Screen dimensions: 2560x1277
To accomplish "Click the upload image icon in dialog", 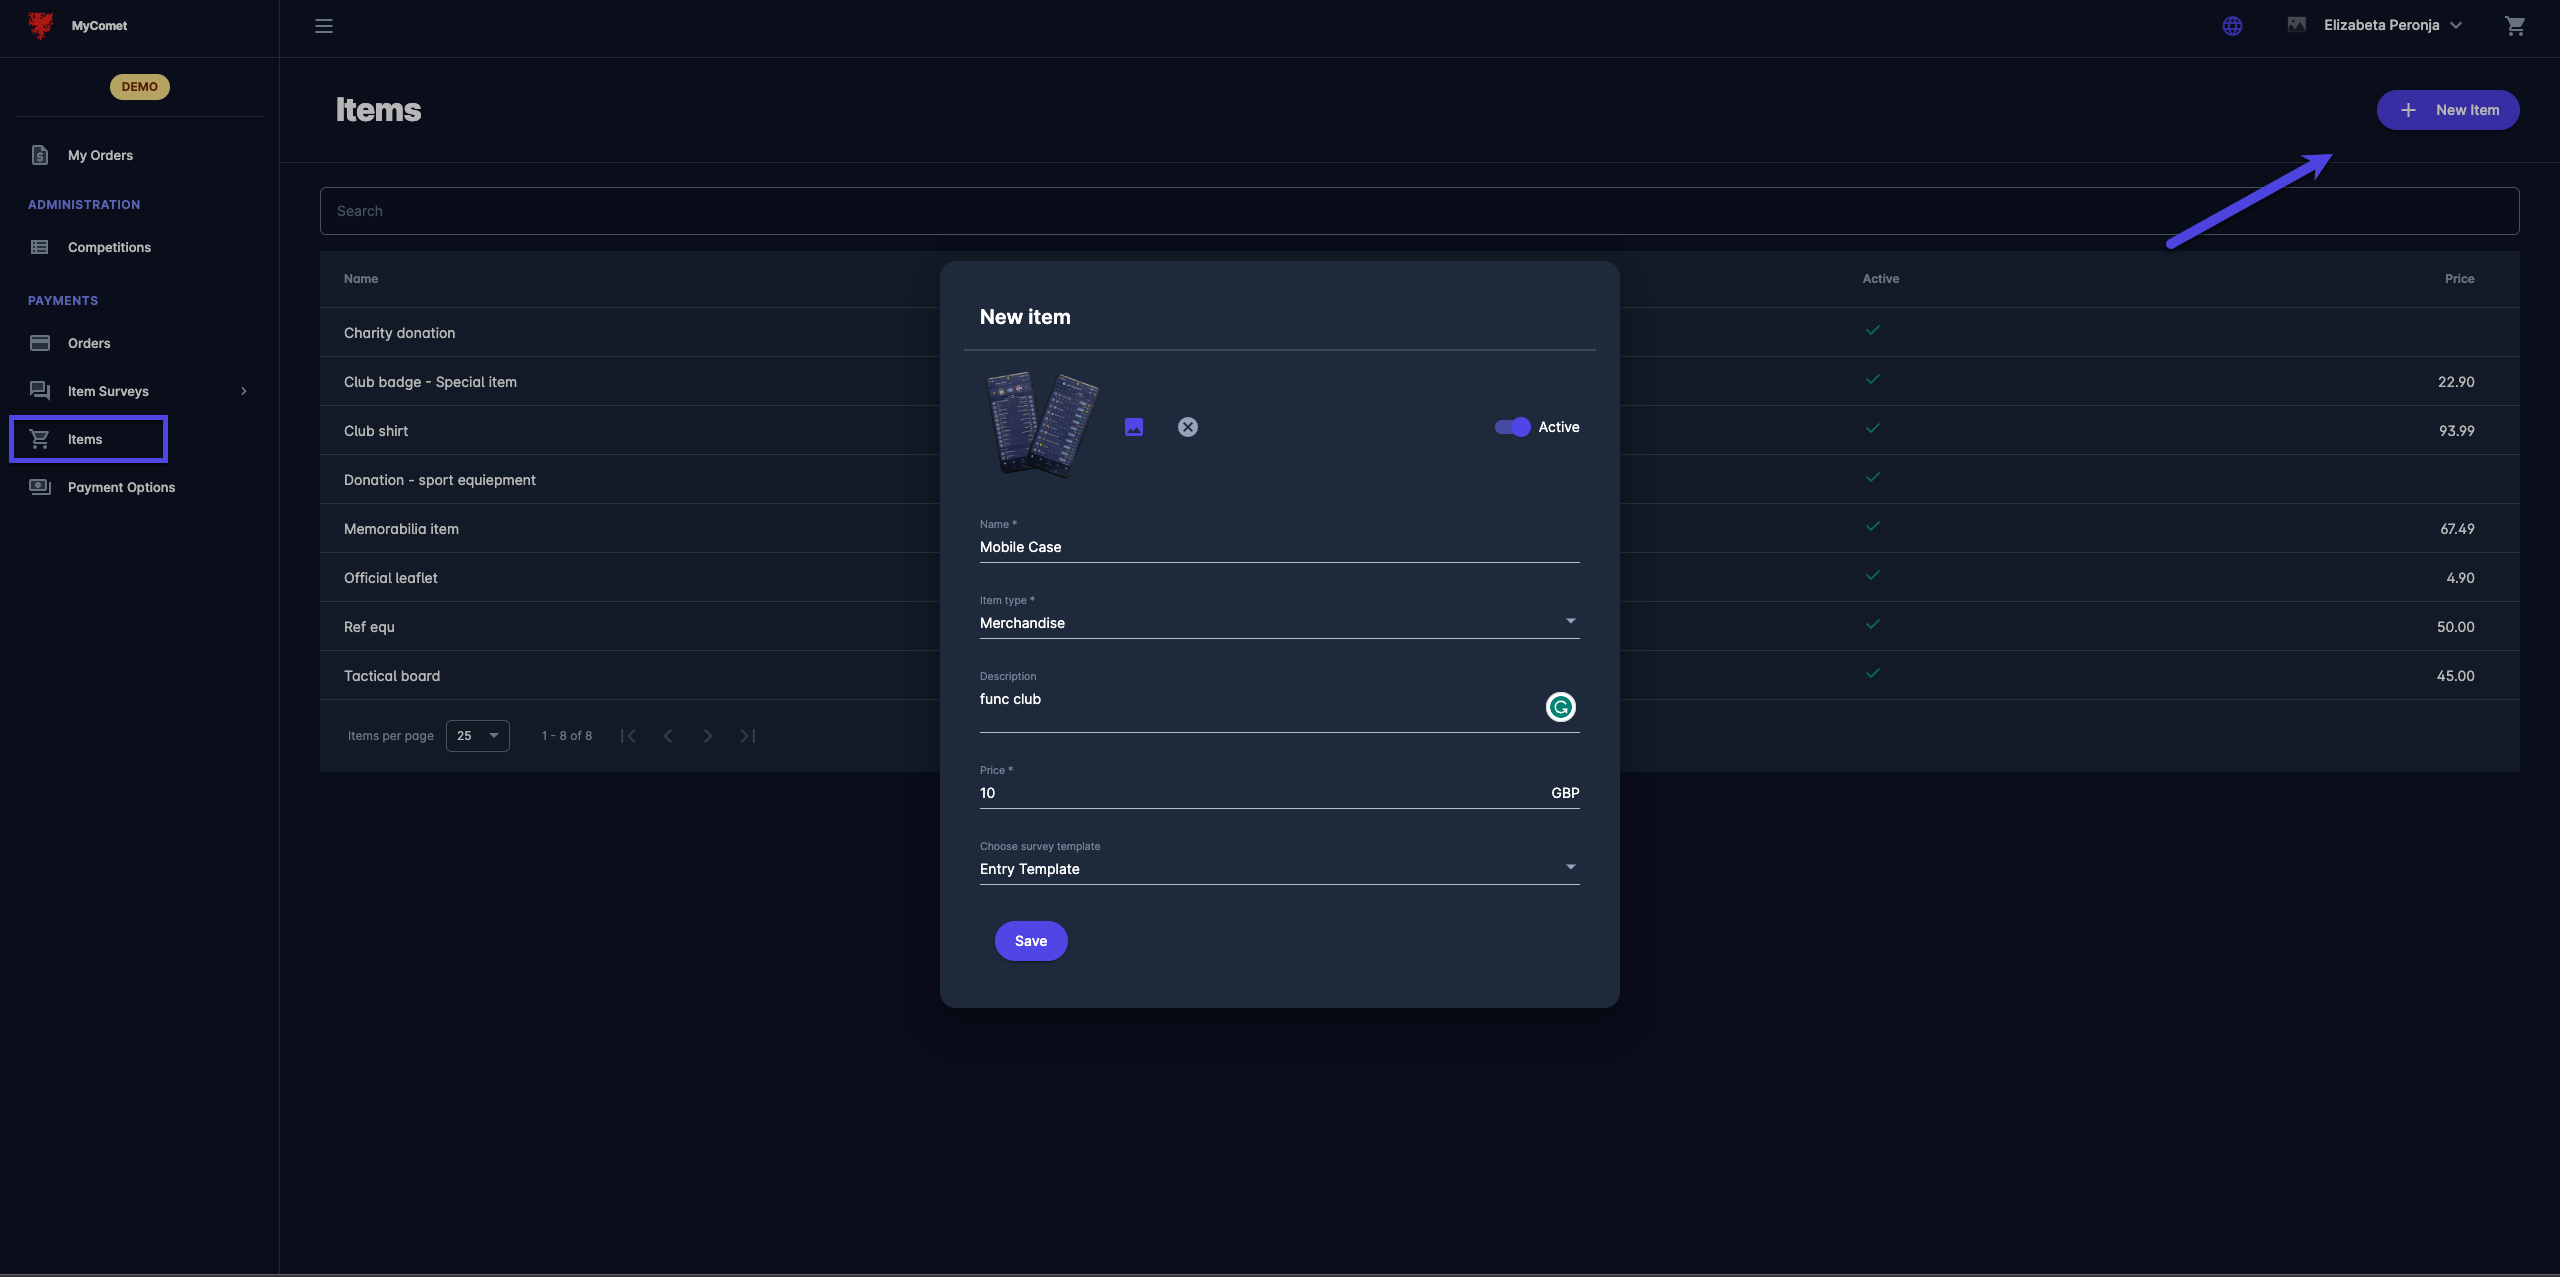I will tap(1134, 427).
